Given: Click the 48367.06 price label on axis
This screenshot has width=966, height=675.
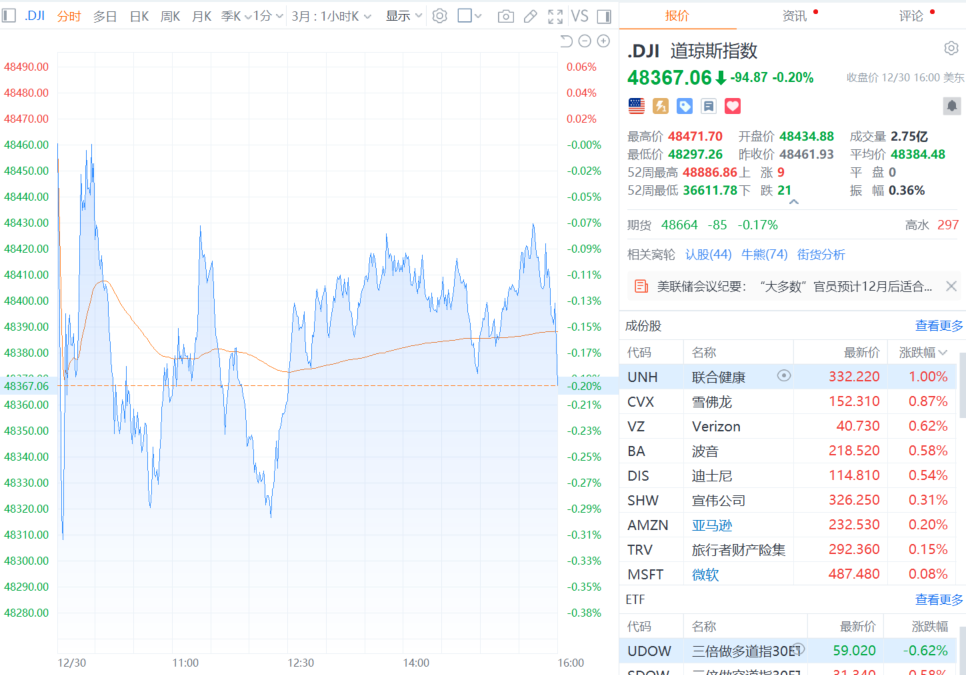Looking at the screenshot, I should pos(26,386).
